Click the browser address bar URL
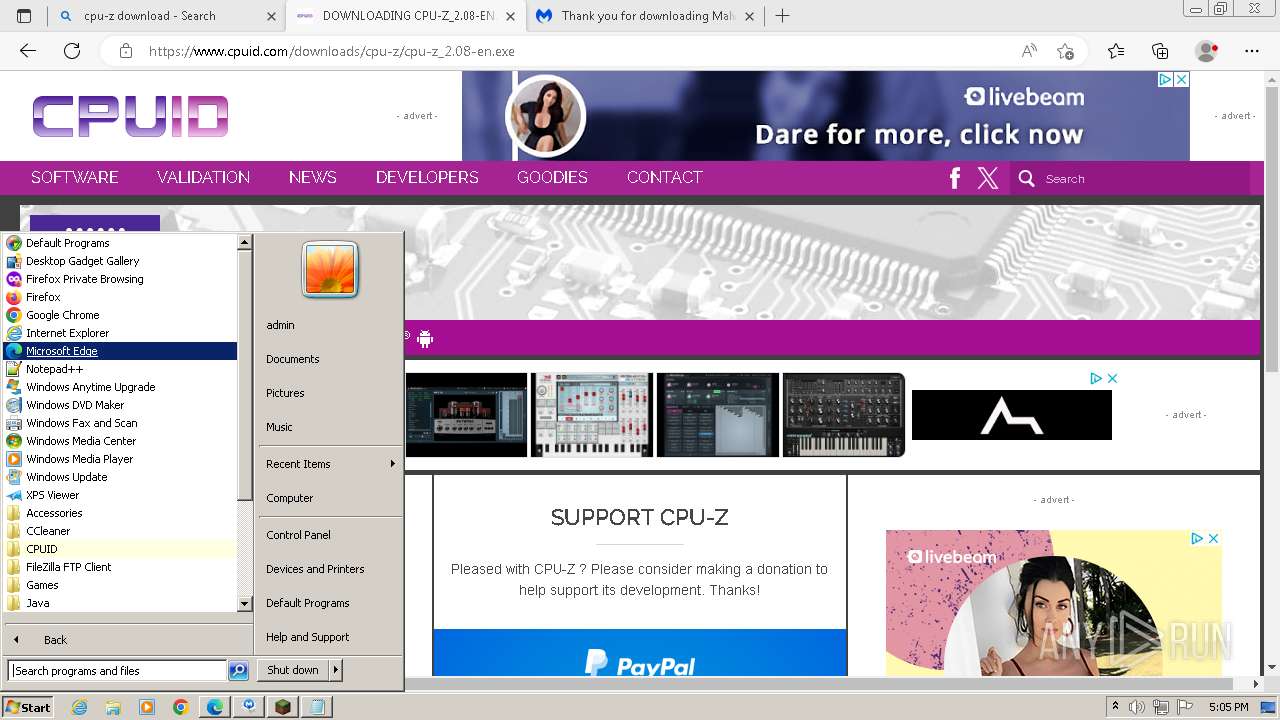This screenshot has width=1280, height=720. tap(331, 51)
